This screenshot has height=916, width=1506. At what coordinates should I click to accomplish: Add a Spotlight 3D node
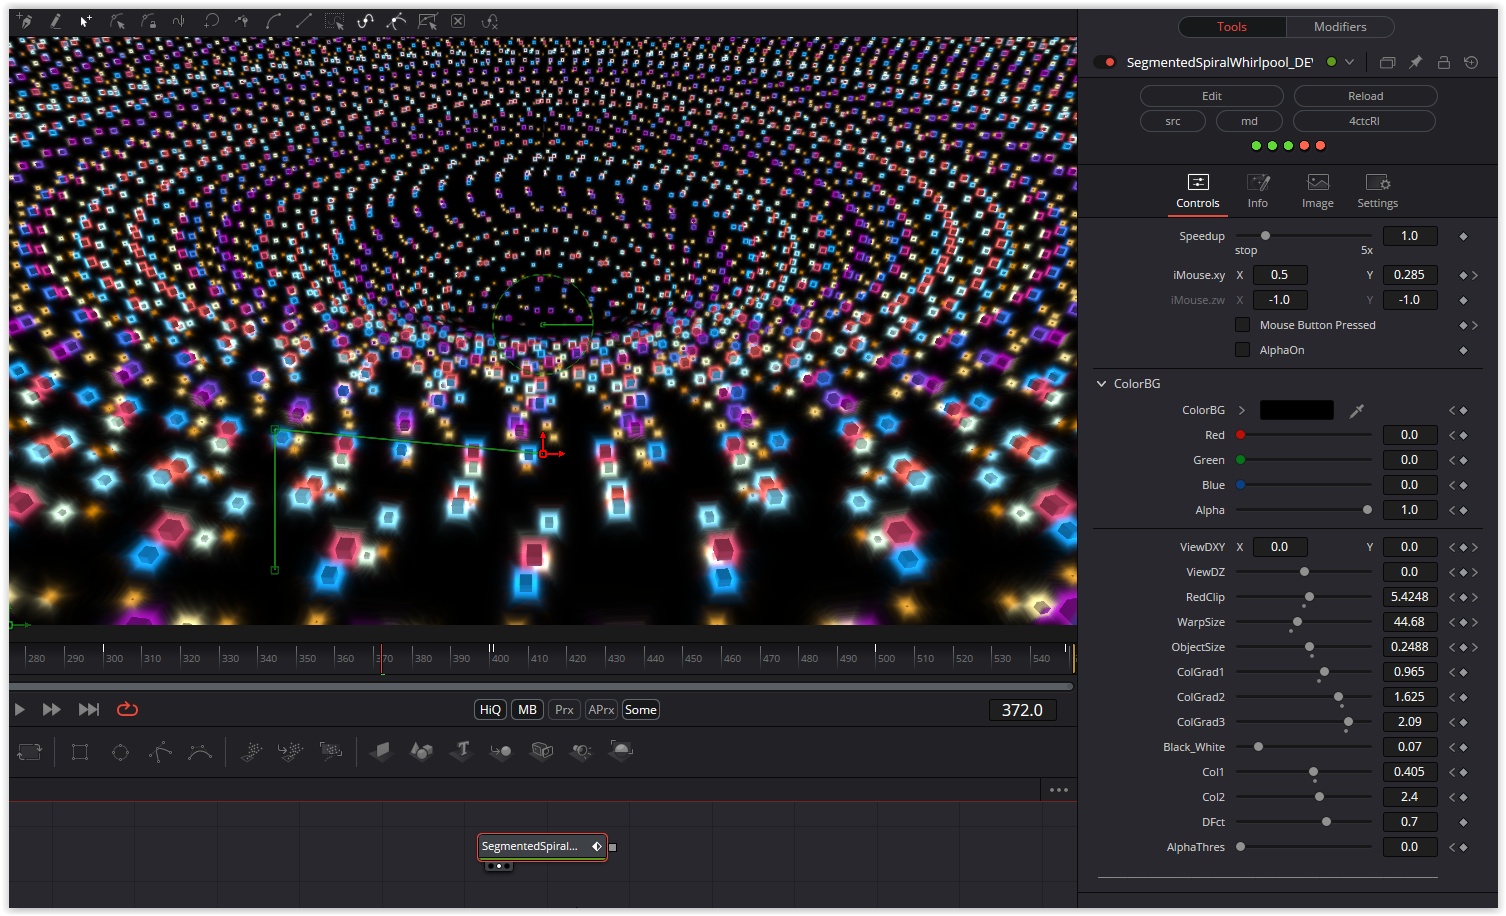click(581, 751)
